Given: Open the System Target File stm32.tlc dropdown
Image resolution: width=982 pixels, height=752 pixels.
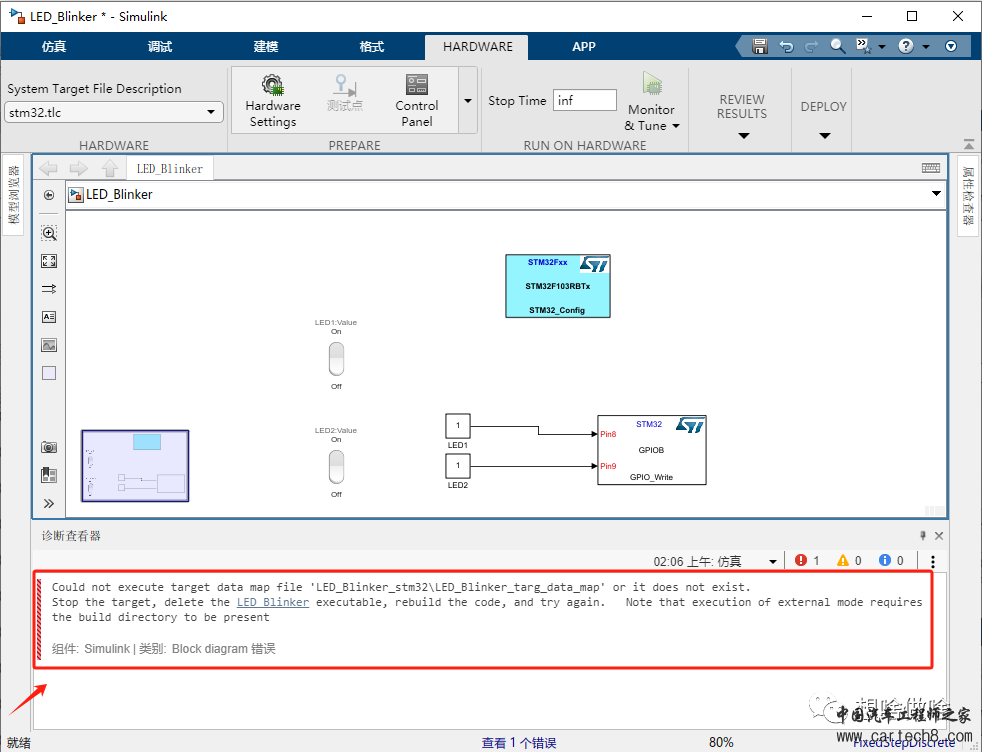Looking at the screenshot, I should (114, 113).
